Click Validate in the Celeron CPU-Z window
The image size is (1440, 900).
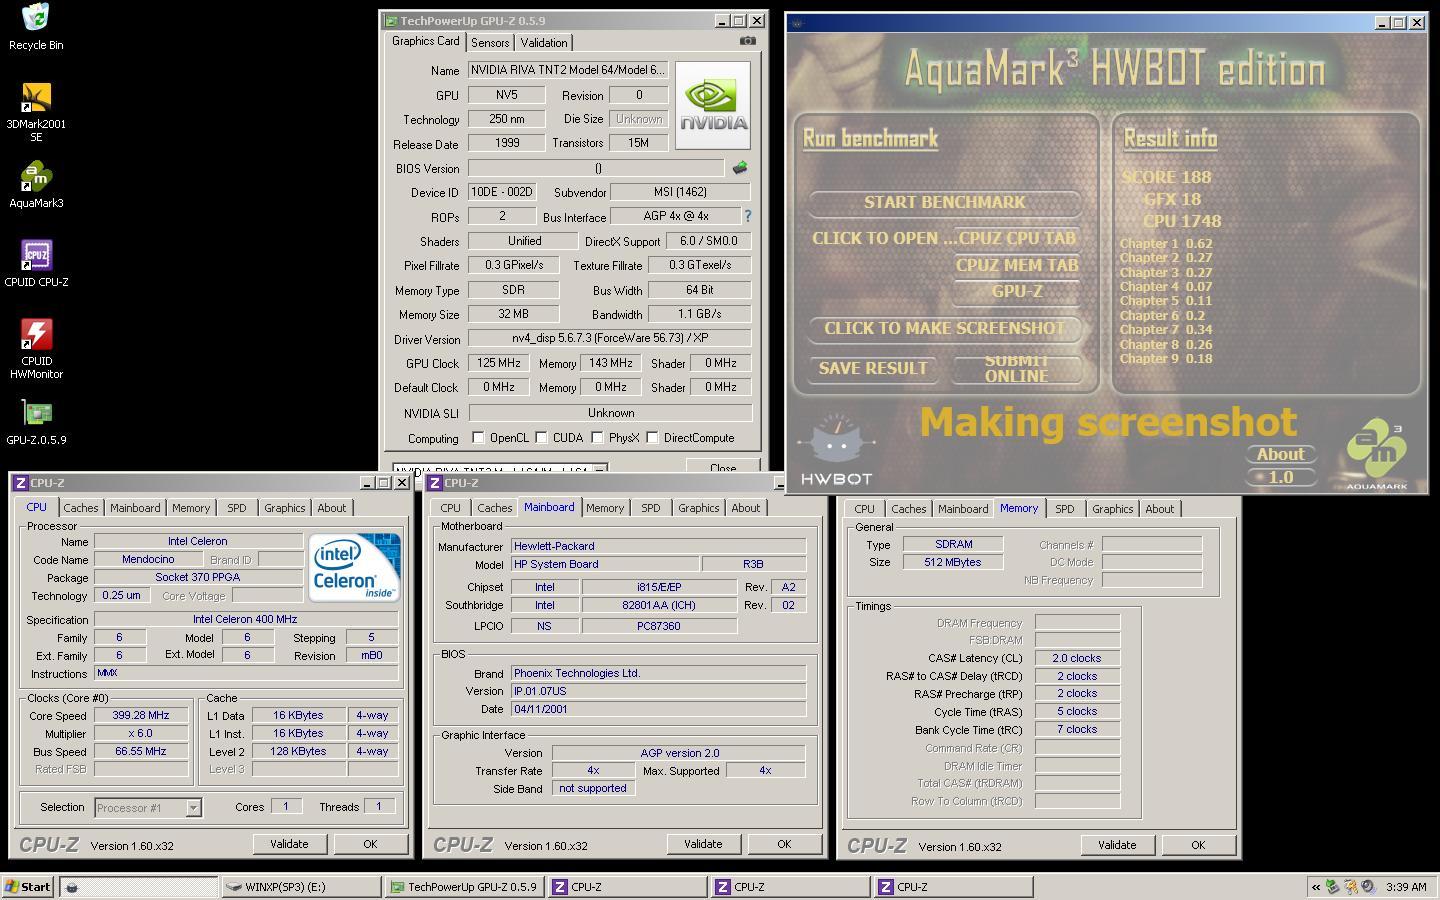[289, 844]
